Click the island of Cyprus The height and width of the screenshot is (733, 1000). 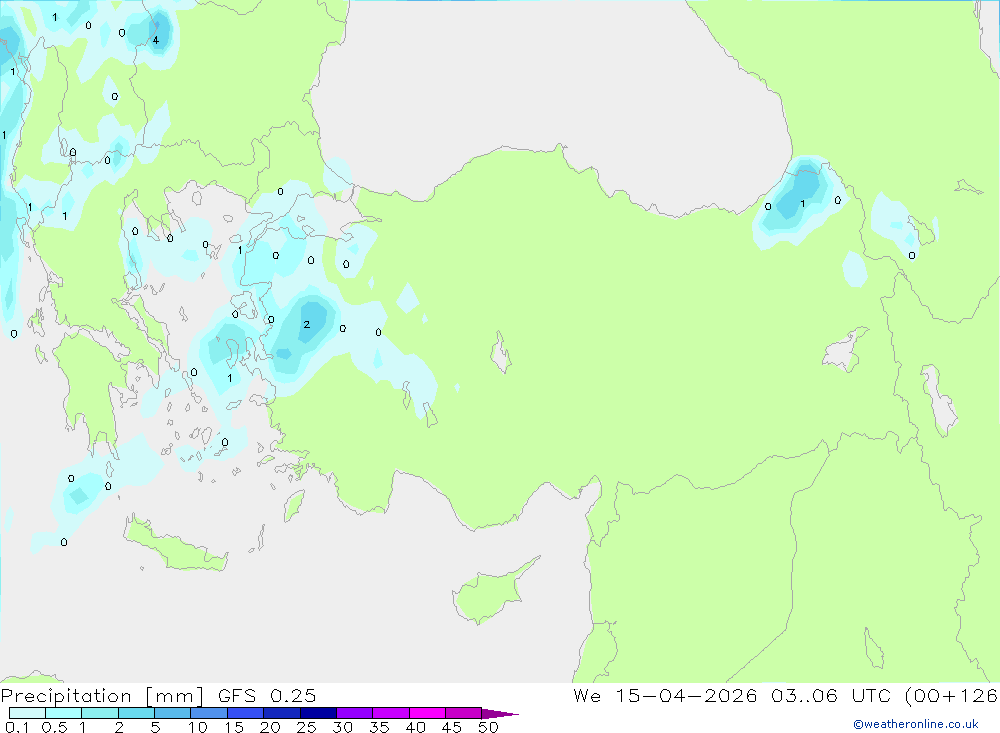pyautogui.click(x=493, y=591)
